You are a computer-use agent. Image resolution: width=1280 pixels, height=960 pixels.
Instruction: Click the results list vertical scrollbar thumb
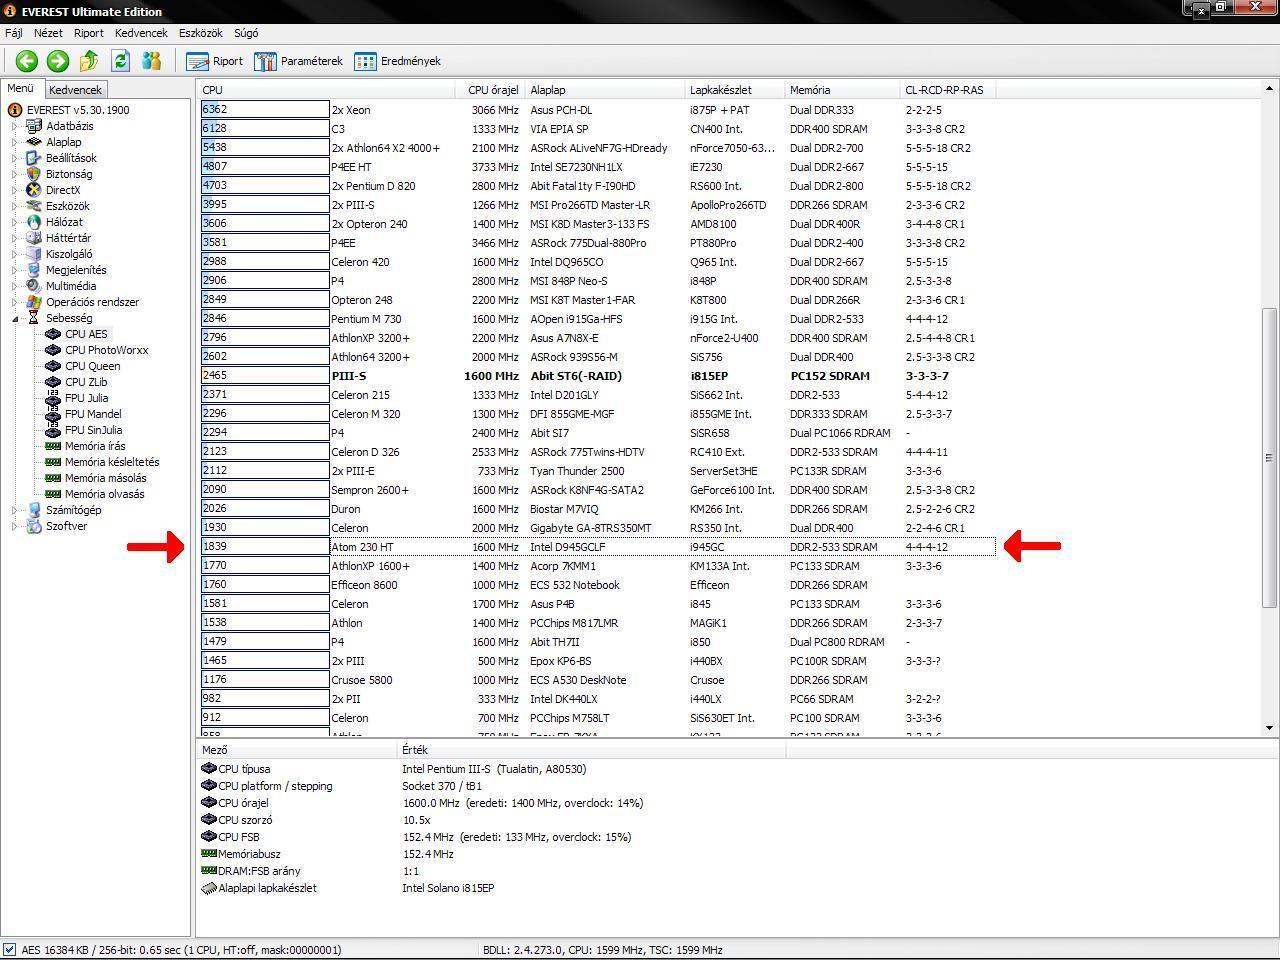1271,458
